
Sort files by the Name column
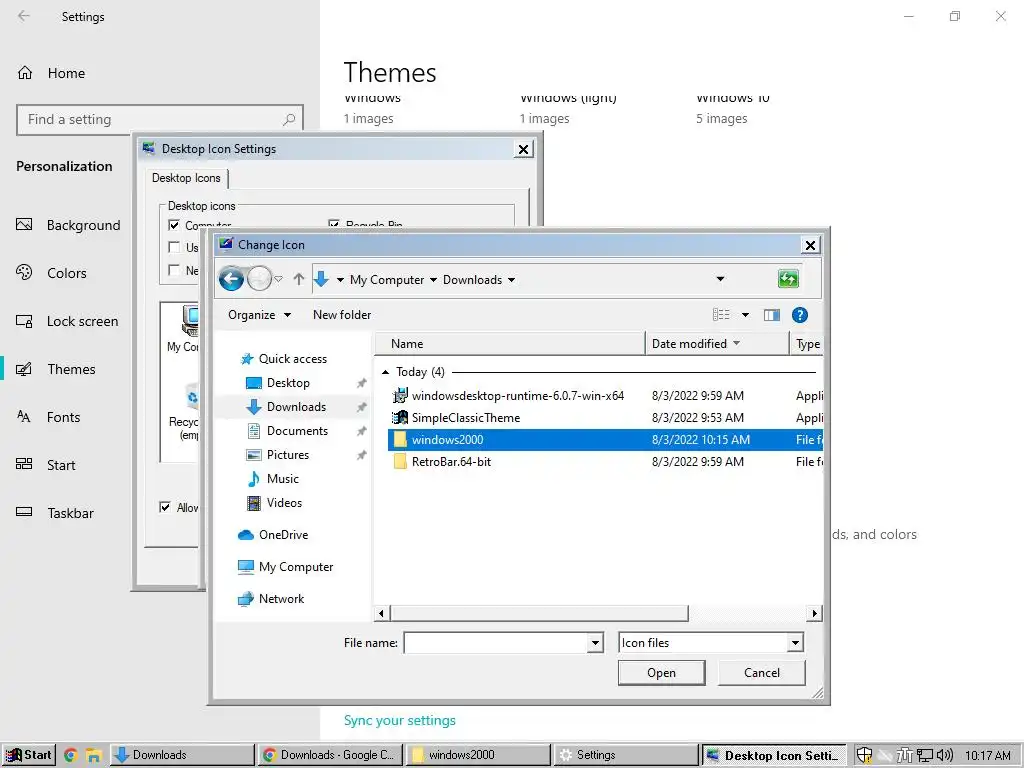pyautogui.click(x=509, y=344)
